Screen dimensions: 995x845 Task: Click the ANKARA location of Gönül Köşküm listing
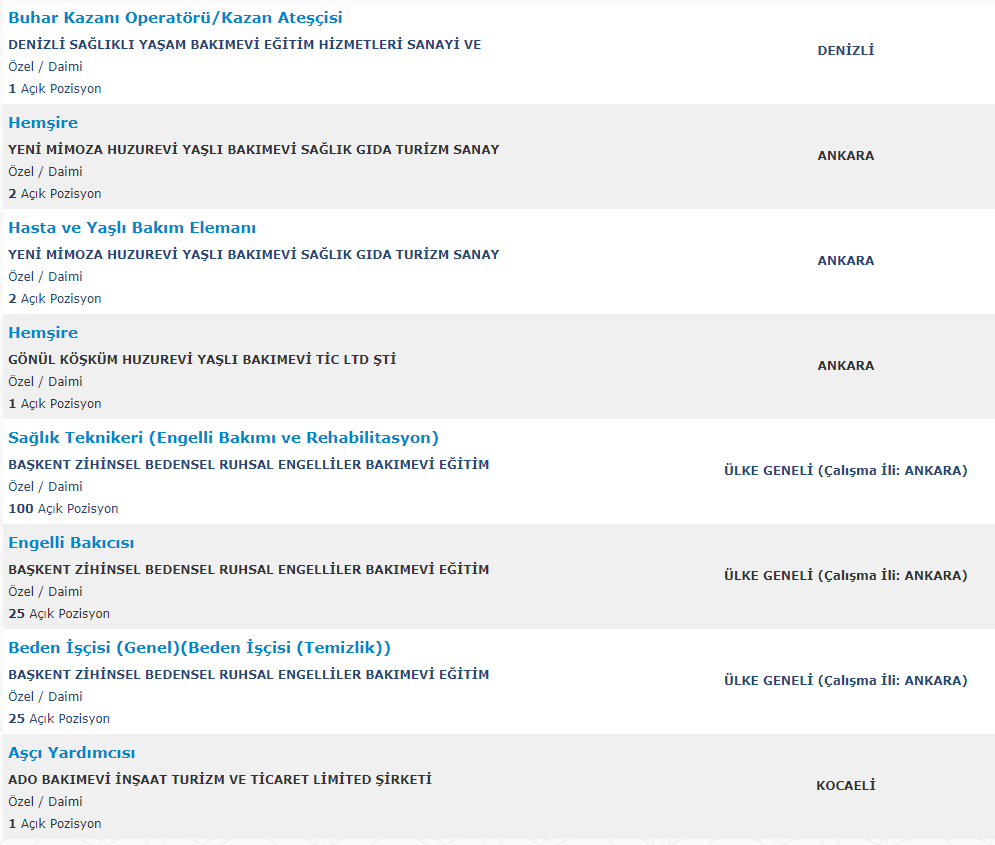(x=846, y=366)
